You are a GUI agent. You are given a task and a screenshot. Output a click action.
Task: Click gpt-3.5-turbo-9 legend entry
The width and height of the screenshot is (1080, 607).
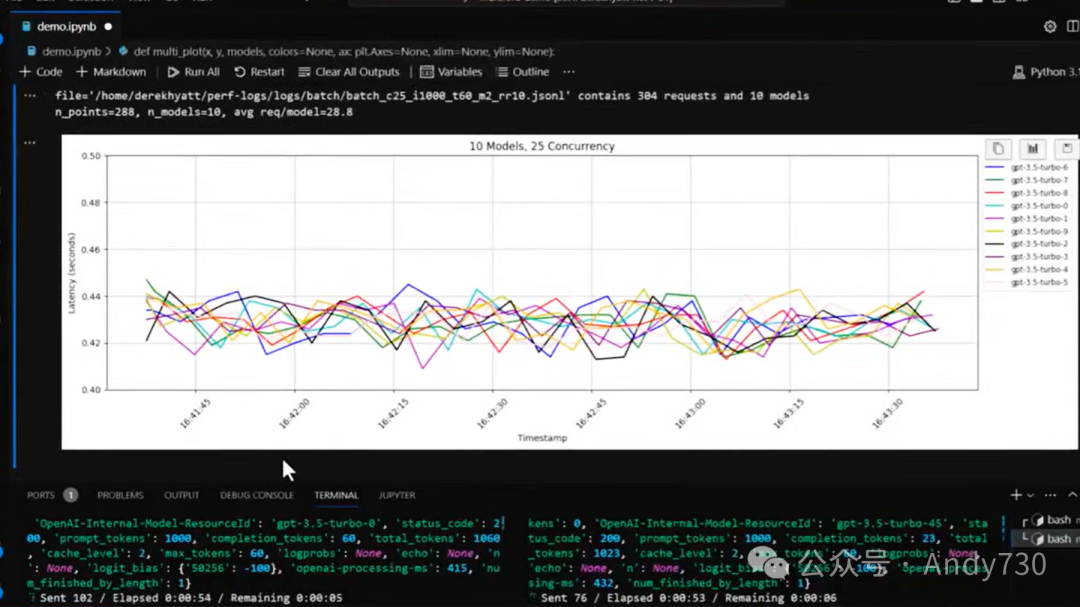point(1026,232)
